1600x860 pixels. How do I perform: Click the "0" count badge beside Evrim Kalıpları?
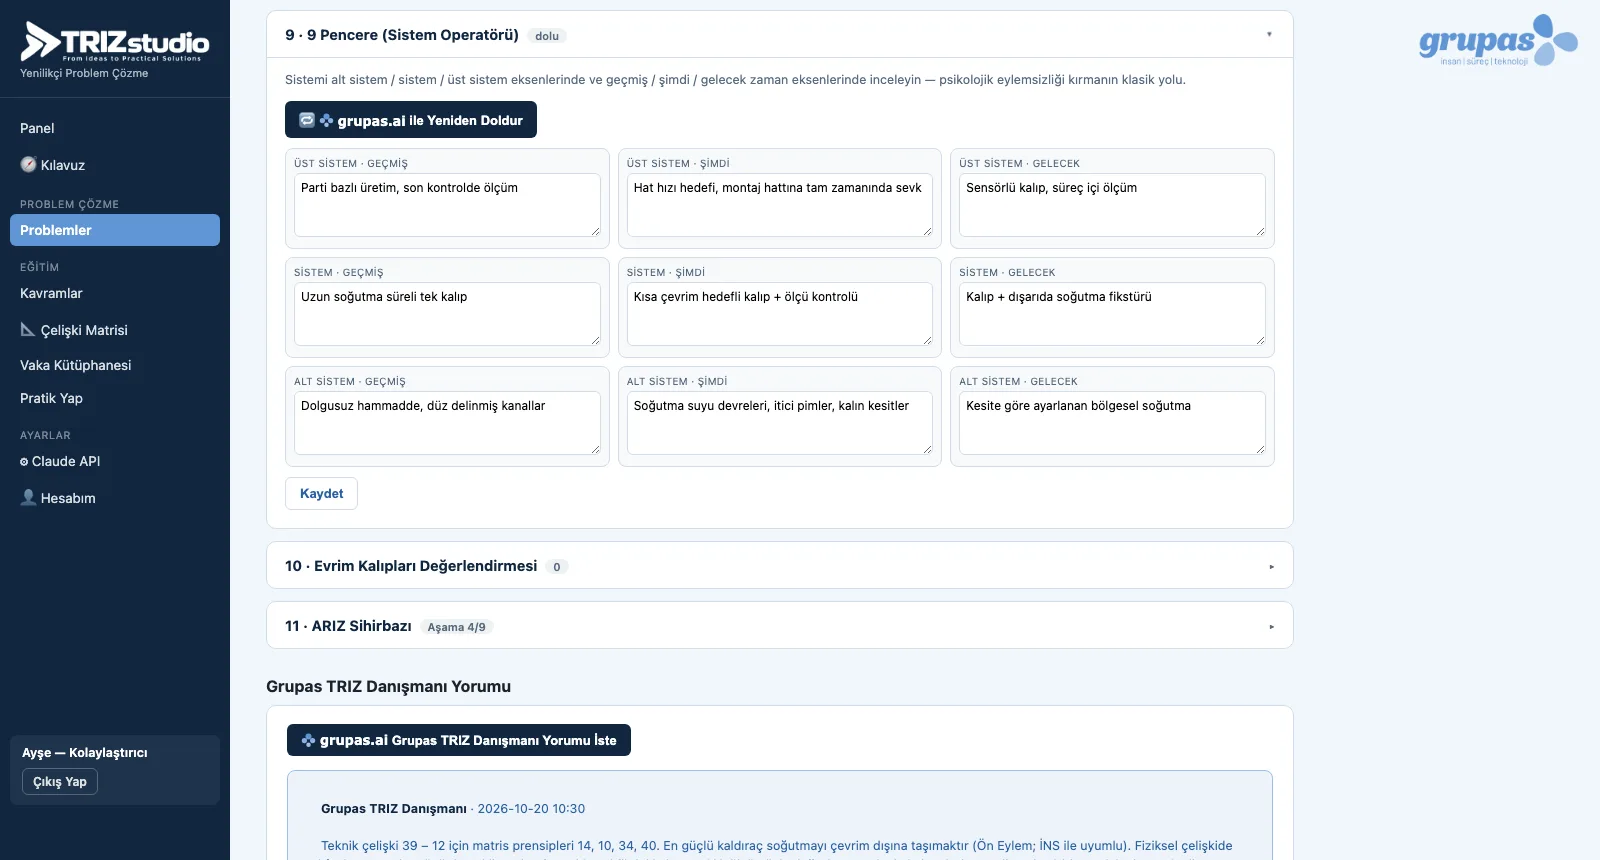pos(557,567)
